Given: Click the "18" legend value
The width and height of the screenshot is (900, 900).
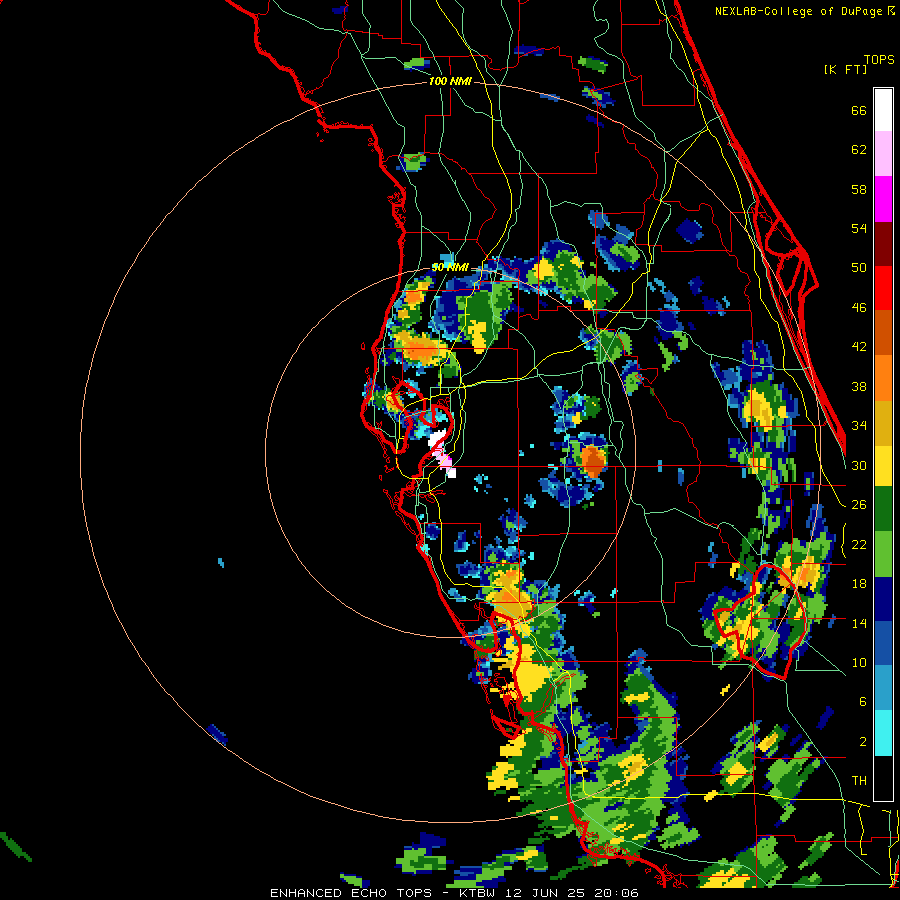Looking at the screenshot, I should (x=859, y=584).
